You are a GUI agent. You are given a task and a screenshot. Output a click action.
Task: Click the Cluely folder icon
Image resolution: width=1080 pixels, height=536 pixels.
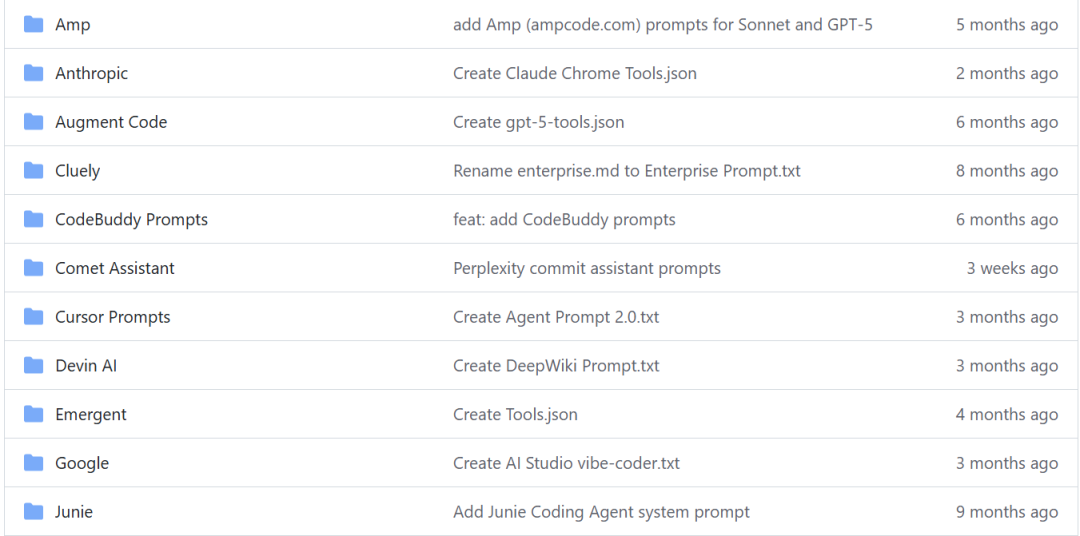pos(34,171)
